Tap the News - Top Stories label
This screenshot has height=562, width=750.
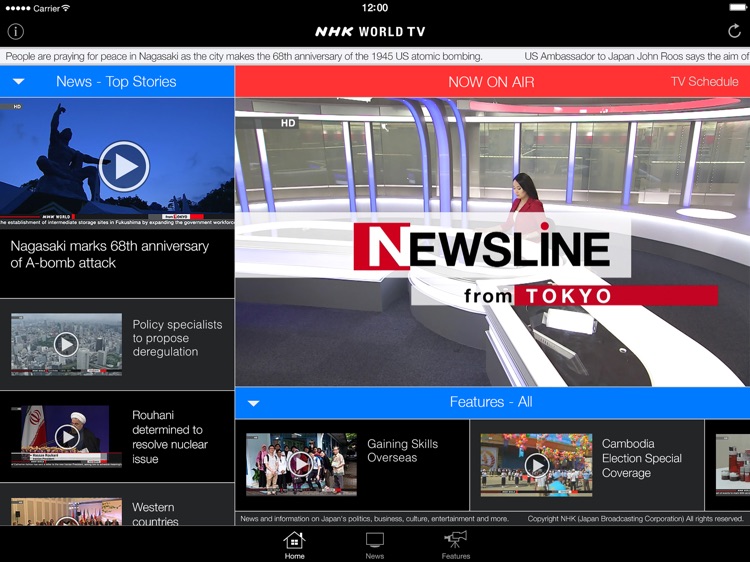click(116, 81)
